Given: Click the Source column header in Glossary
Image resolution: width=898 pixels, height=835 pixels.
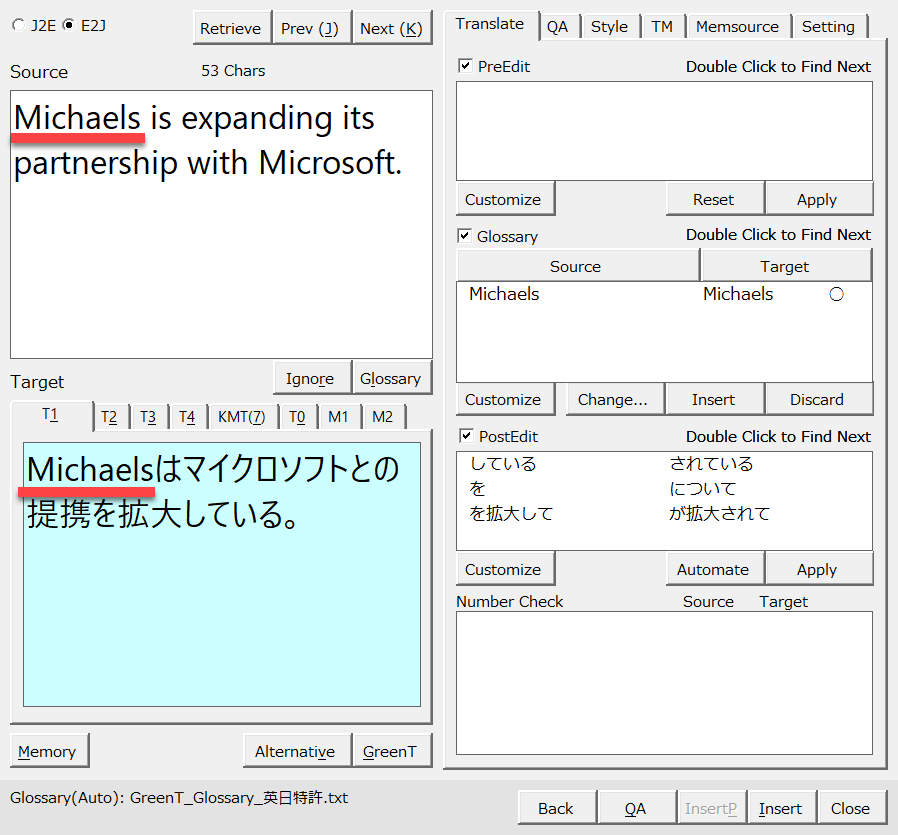Looking at the screenshot, I should coord(576,266).
